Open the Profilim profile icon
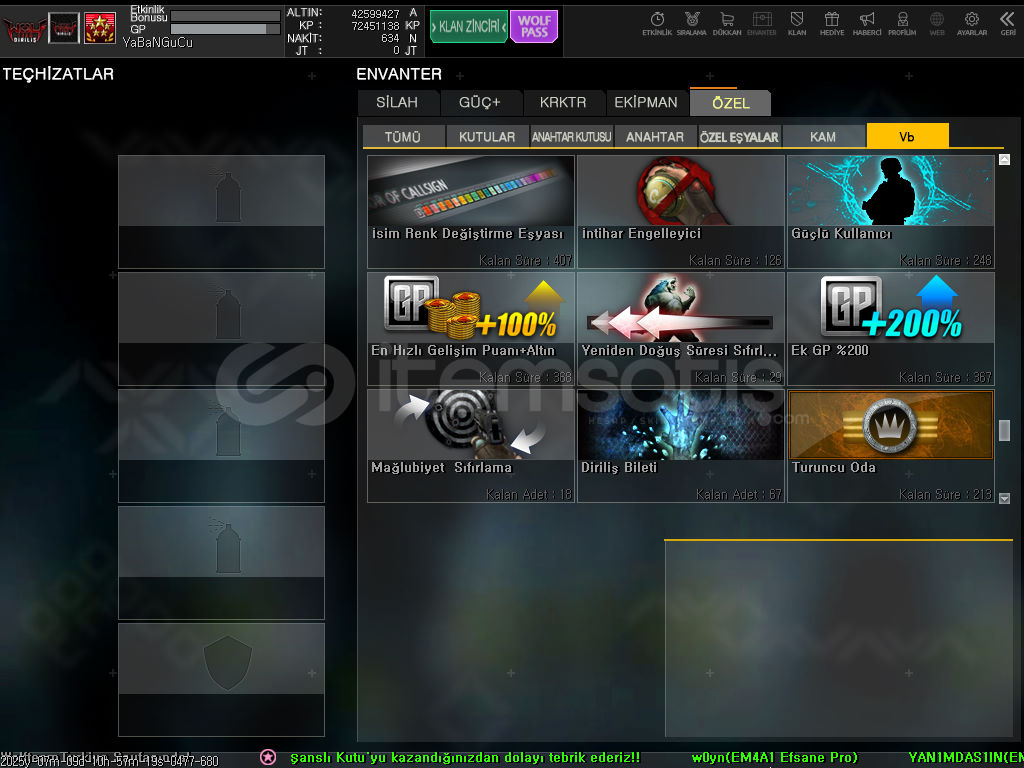The width and height of the screenshot is (1024, 768). coord(902,24)
